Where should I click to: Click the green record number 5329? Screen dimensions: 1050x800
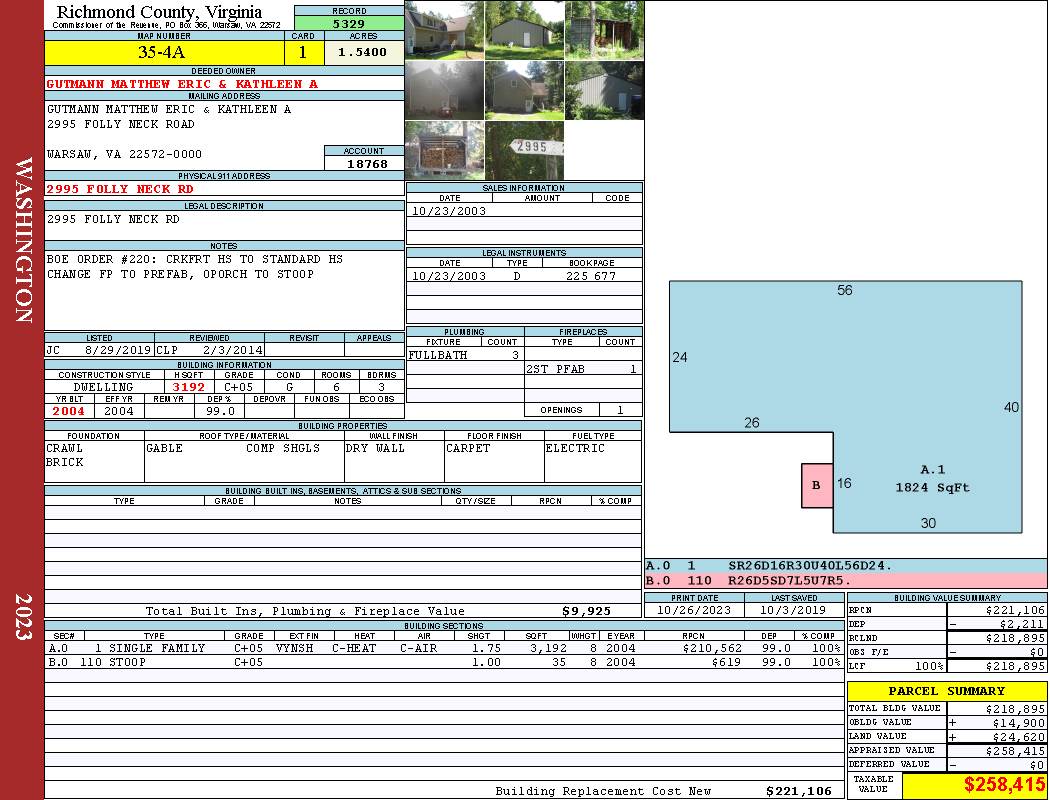(349, 23)
